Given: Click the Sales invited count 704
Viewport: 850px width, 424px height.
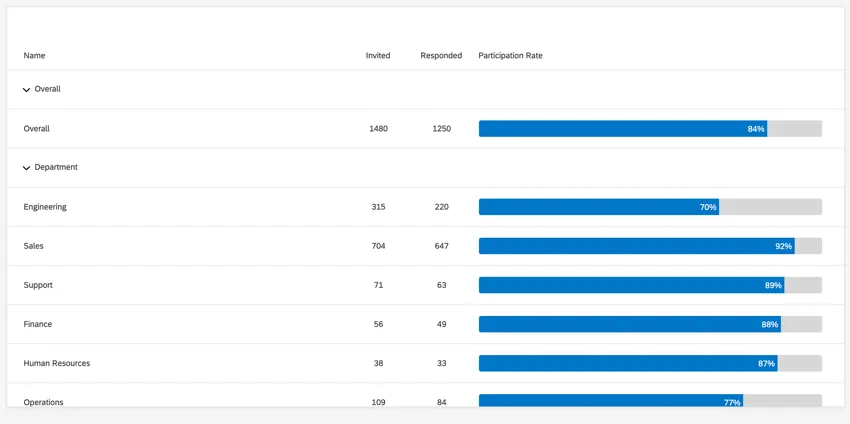Looking at the screenshot, I should click(x=378, y=246).
